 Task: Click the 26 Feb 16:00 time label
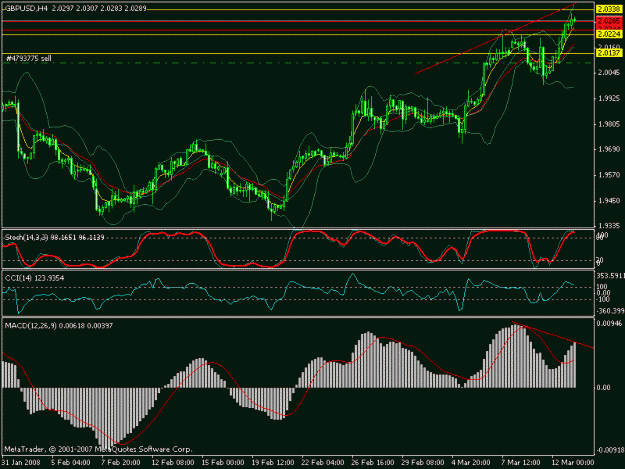(373, 462)
